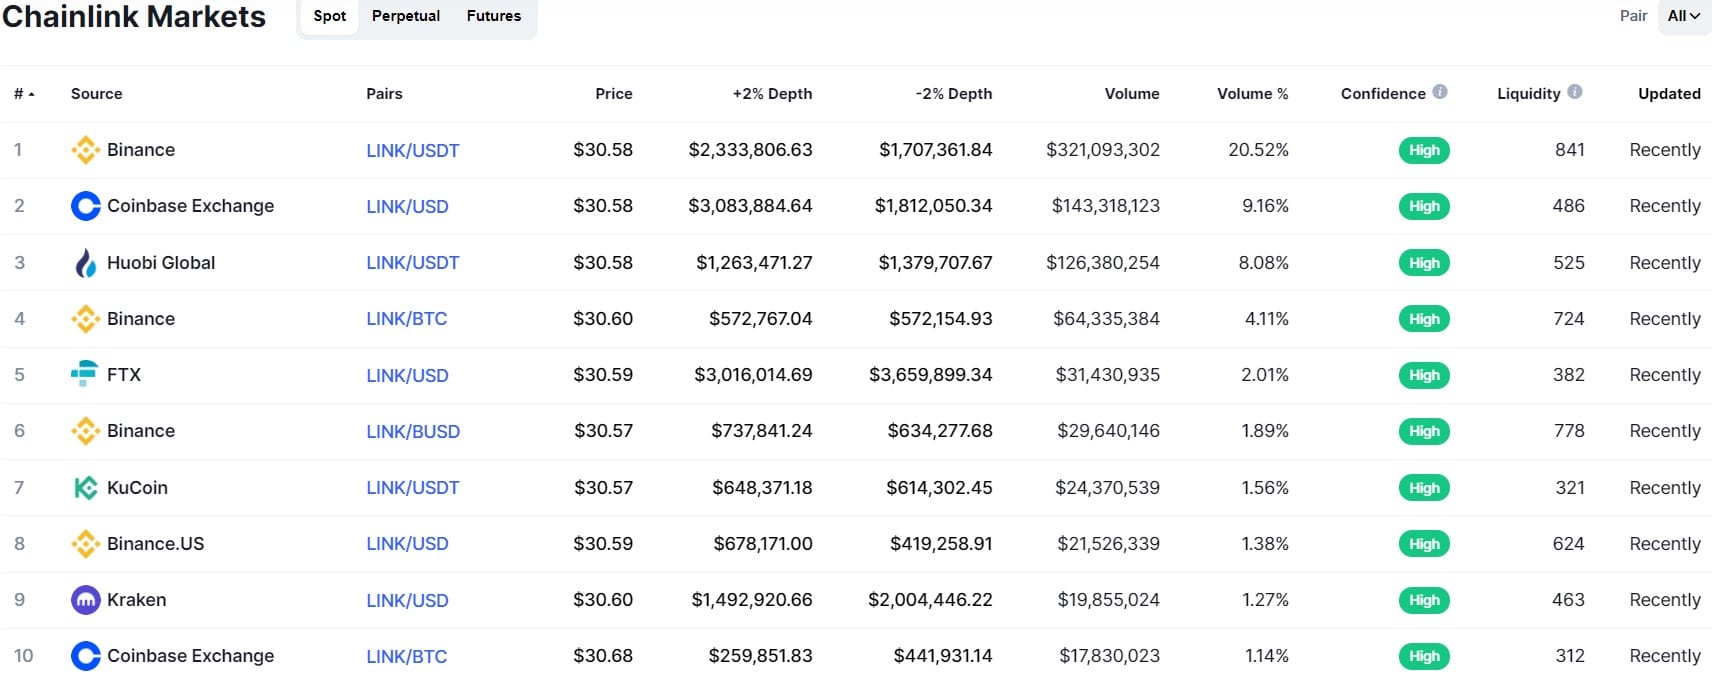Screen dimensions: 1712x676
Task: Sort table by Pairs column header
Action: (384, 94)
